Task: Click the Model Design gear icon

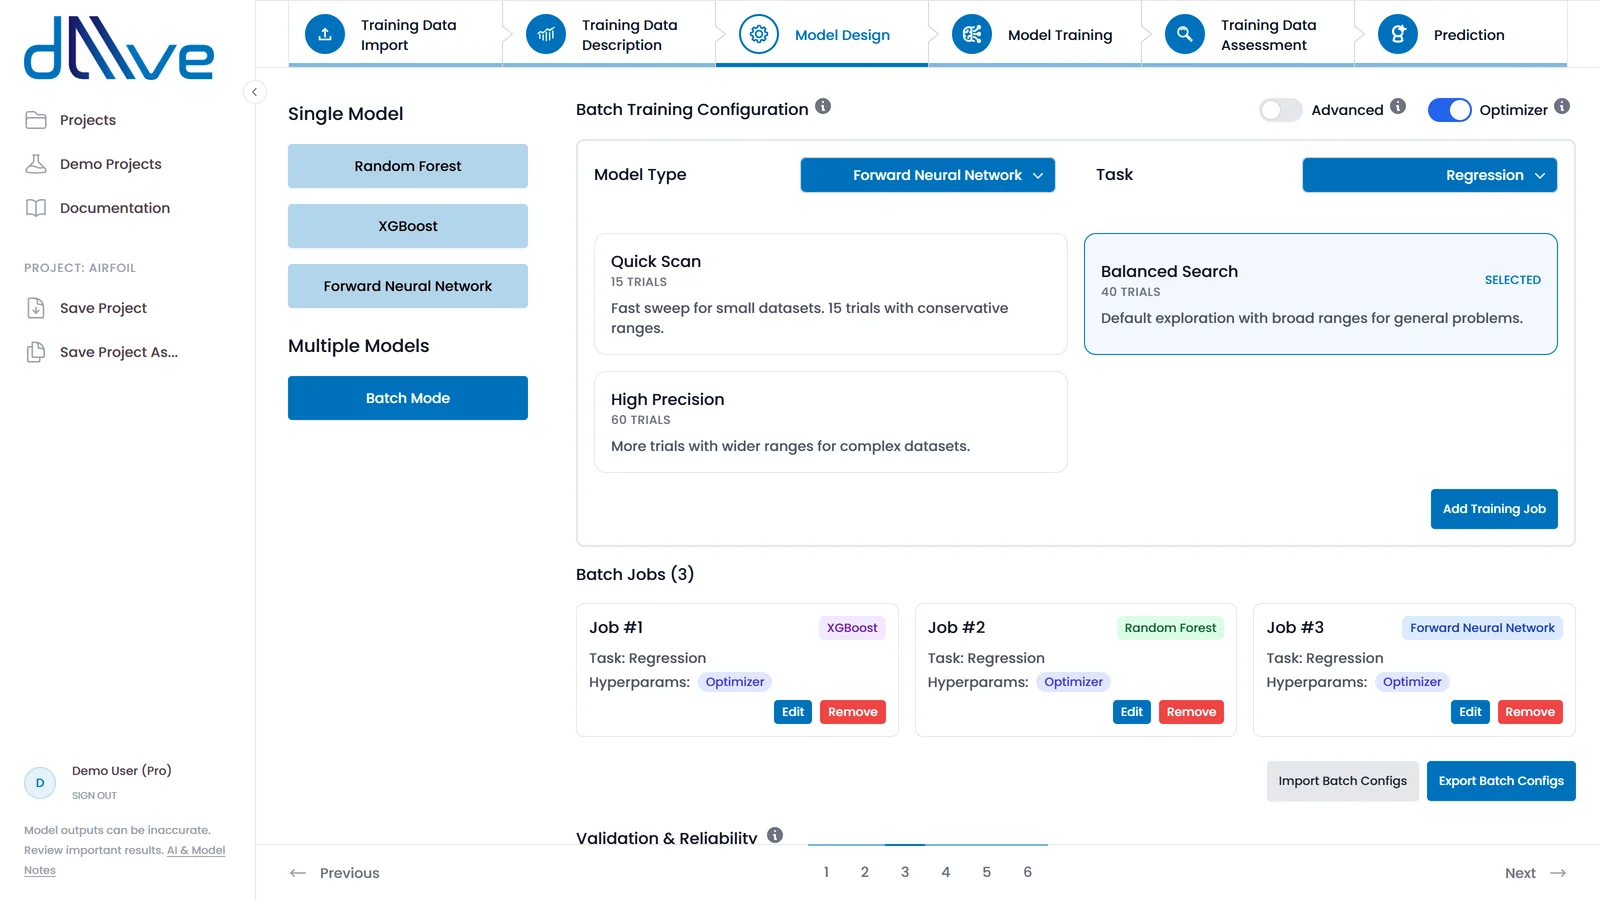Action: coord(759,34)
